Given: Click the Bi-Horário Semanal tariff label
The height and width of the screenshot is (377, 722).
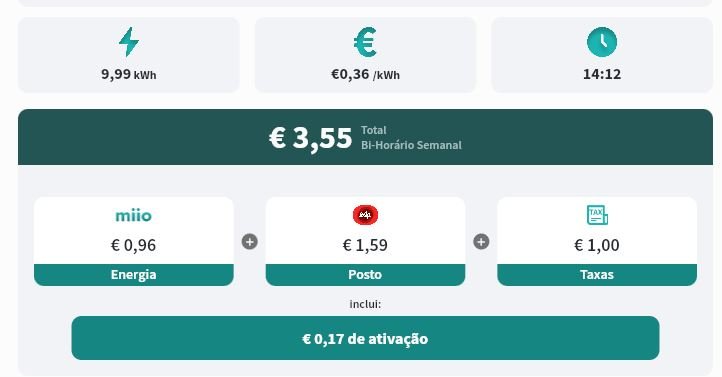Looking at the screenshot, I should (411, 145).
